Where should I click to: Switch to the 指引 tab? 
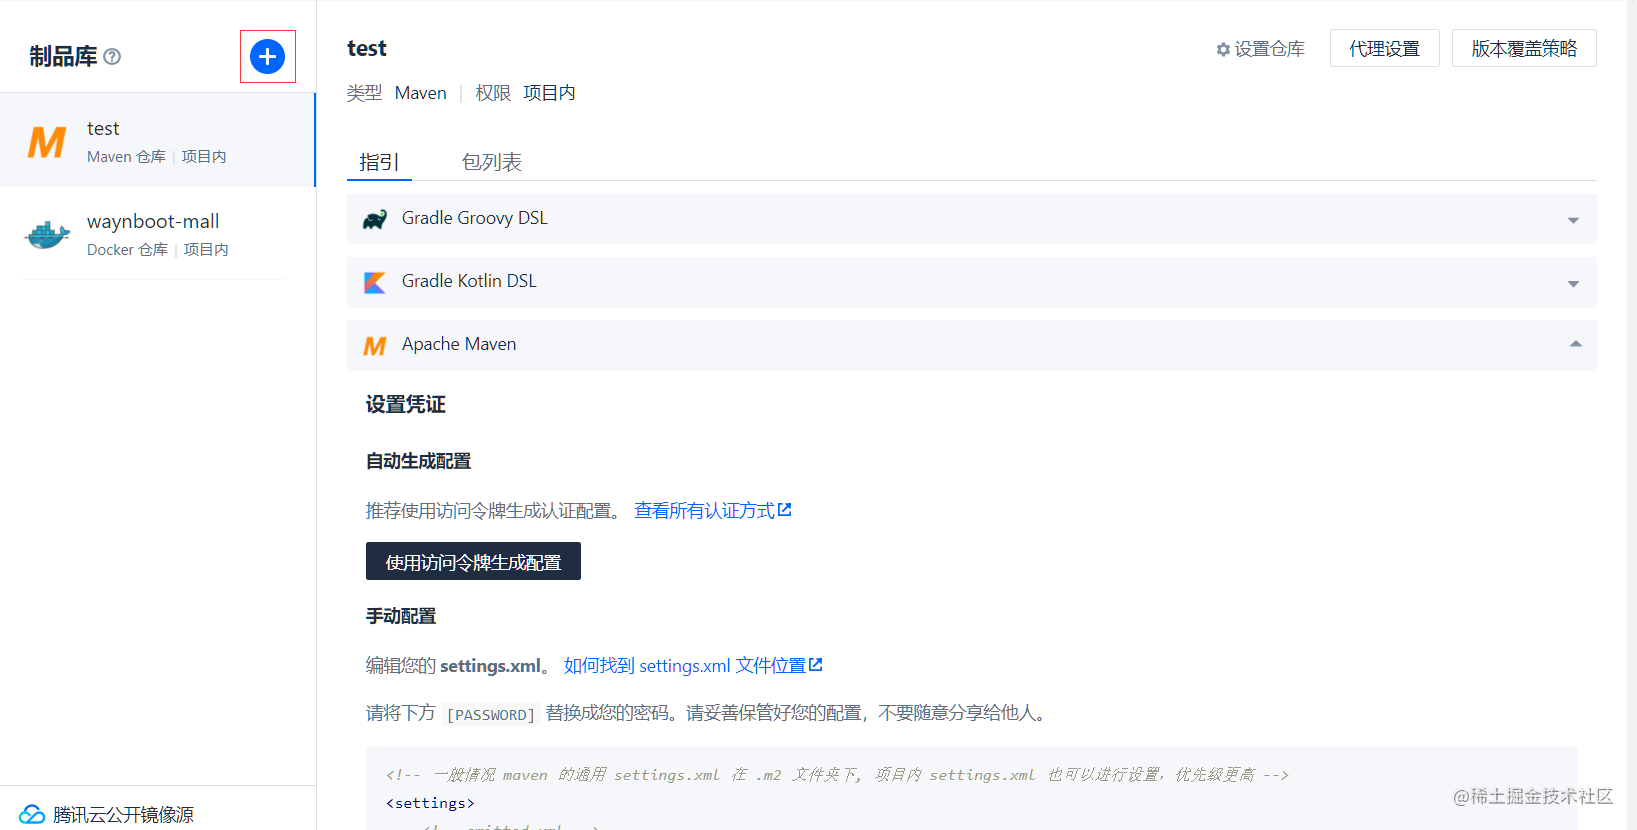379,162
